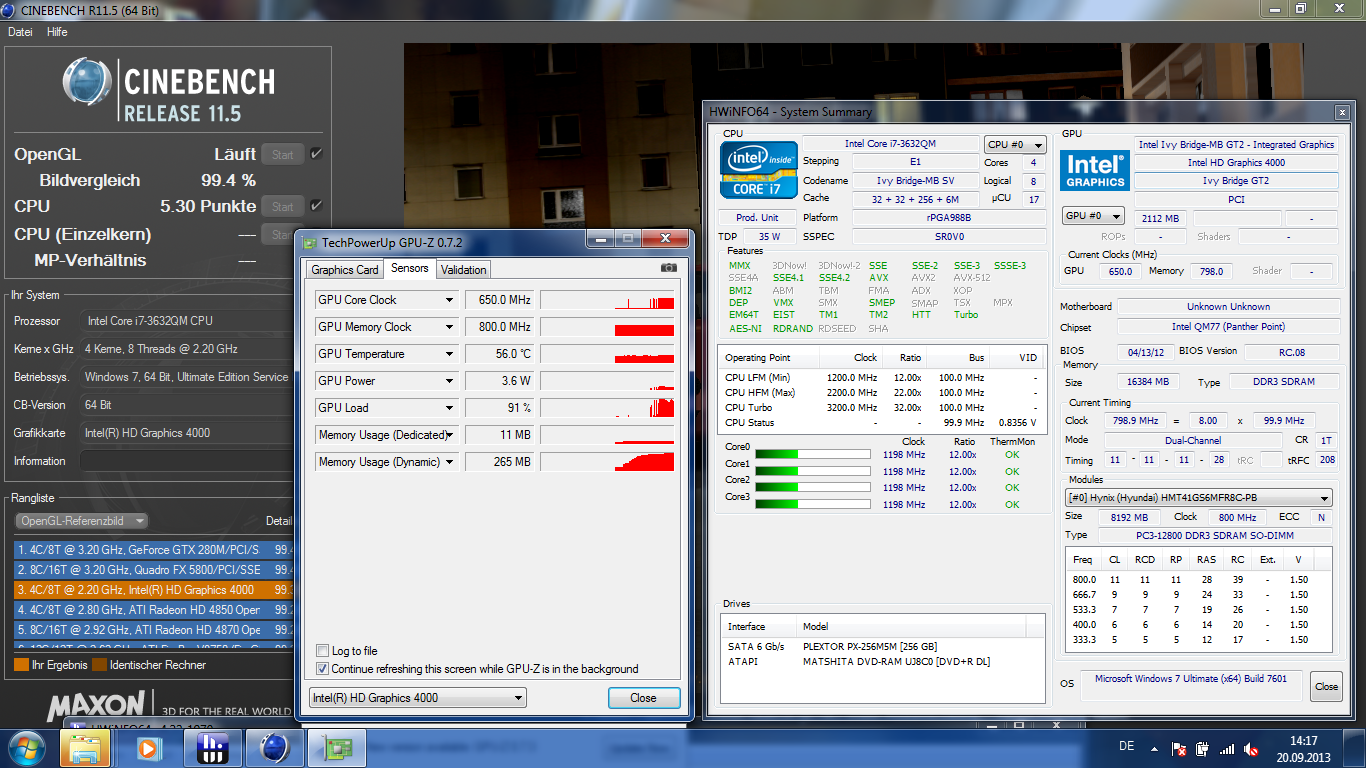
Task: Open the Validation tab in GPU-Z
Action: (464, 270)
